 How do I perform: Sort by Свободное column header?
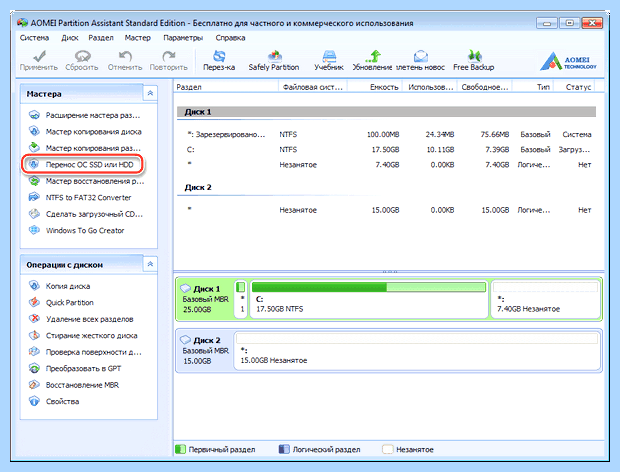(x=485, y=87)
